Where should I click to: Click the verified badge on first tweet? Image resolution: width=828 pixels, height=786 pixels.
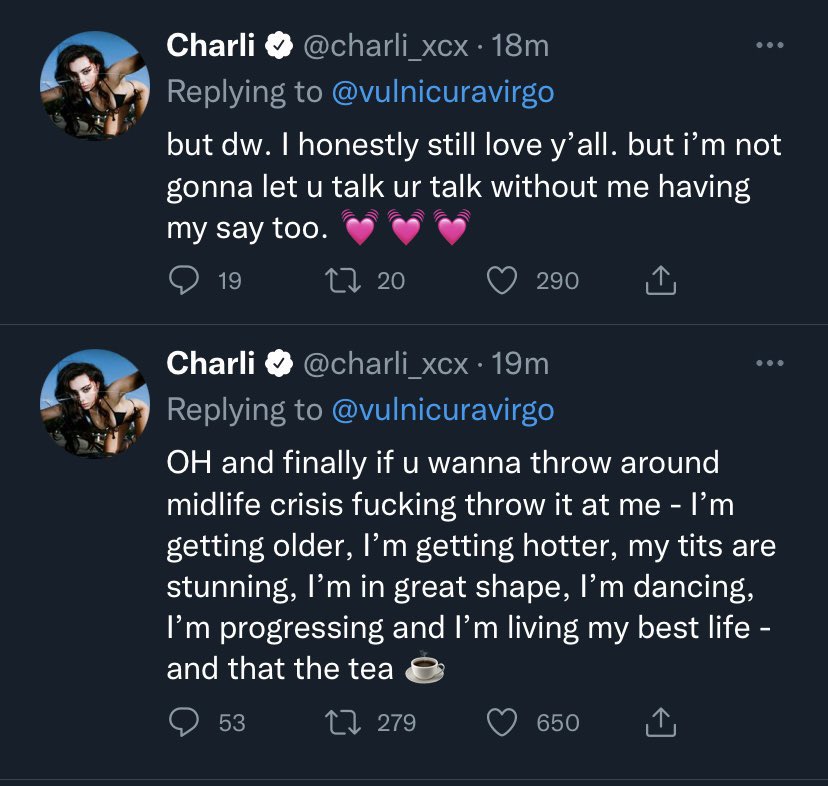[x=278, y=46]
